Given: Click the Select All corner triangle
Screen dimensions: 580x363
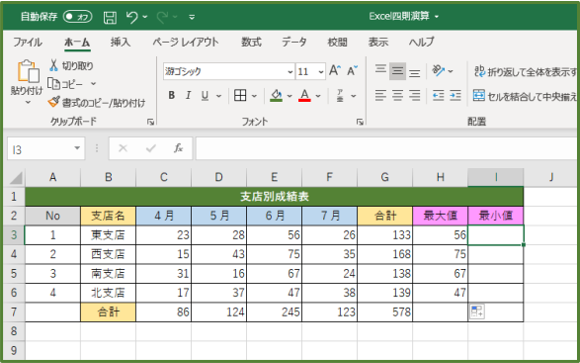Looking at the screenshot, I should pyautogui.click(x=16, y=178).
